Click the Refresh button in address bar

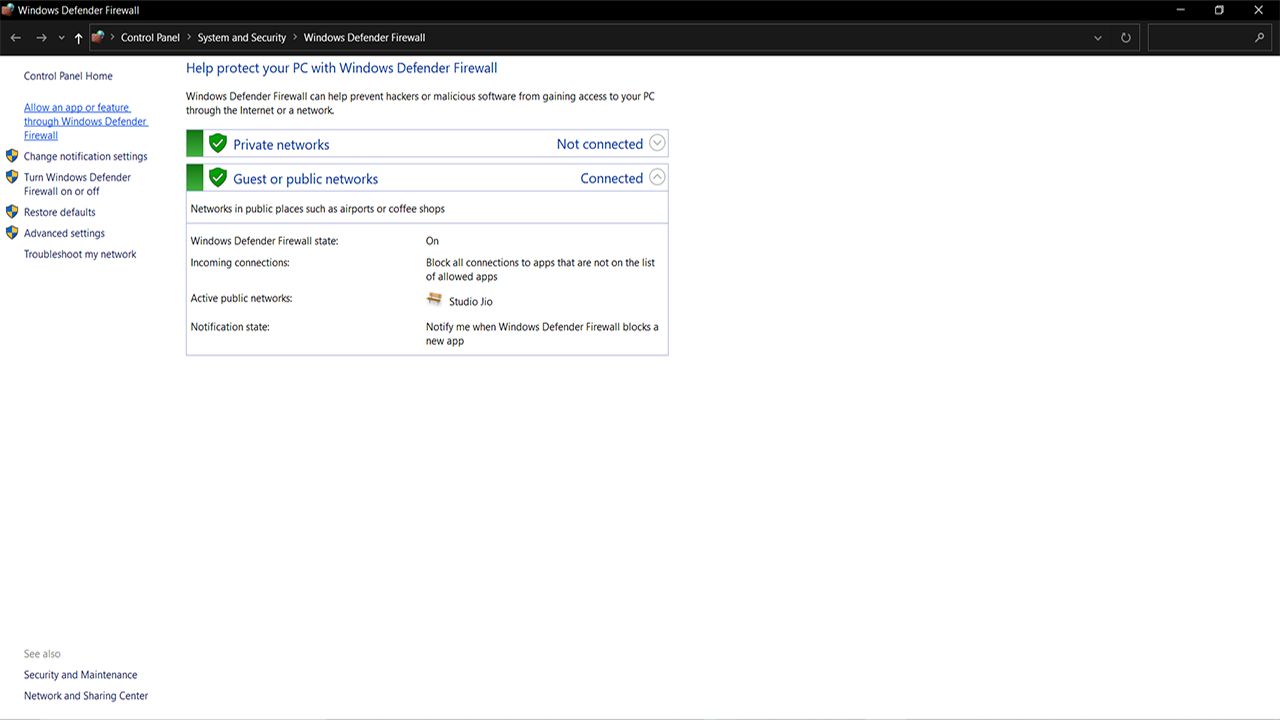1125,38
